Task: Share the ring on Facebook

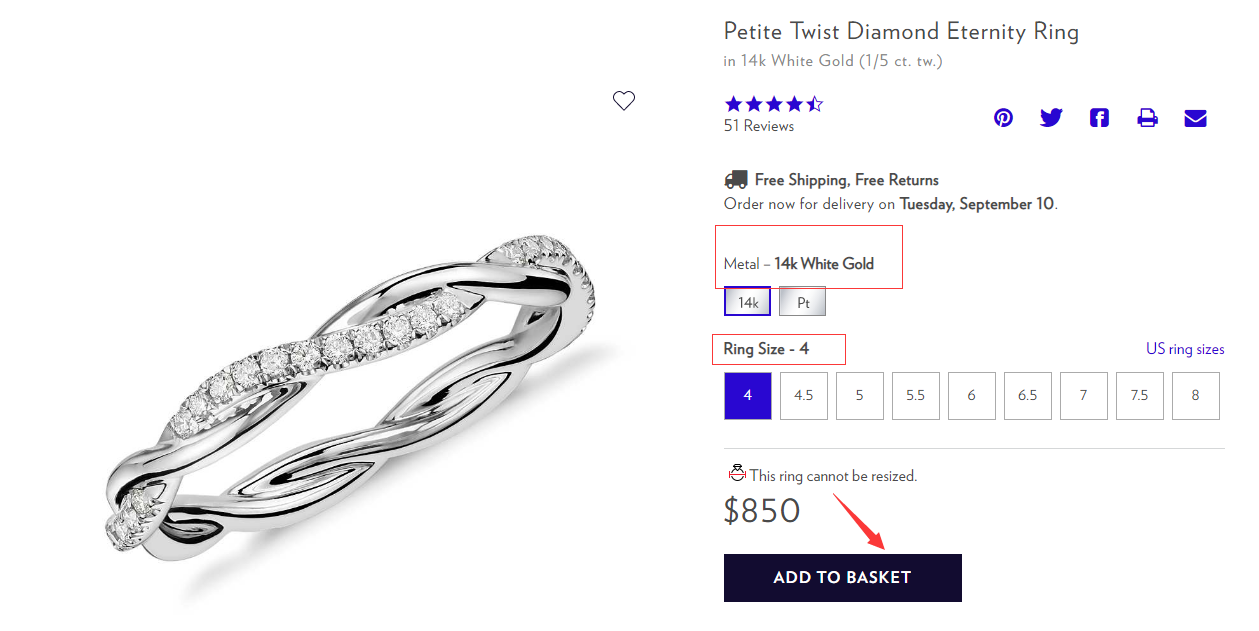Action: tap(1099, 118)
